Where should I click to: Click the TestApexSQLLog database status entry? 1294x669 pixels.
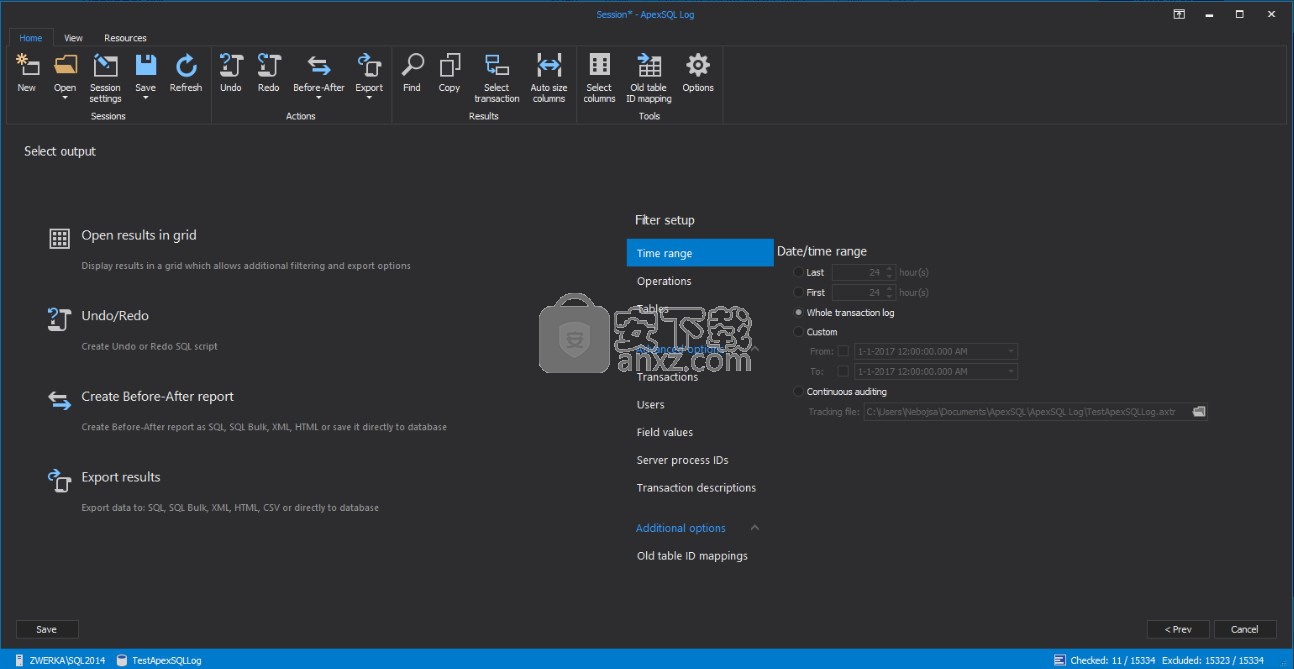tap(159, 660)
